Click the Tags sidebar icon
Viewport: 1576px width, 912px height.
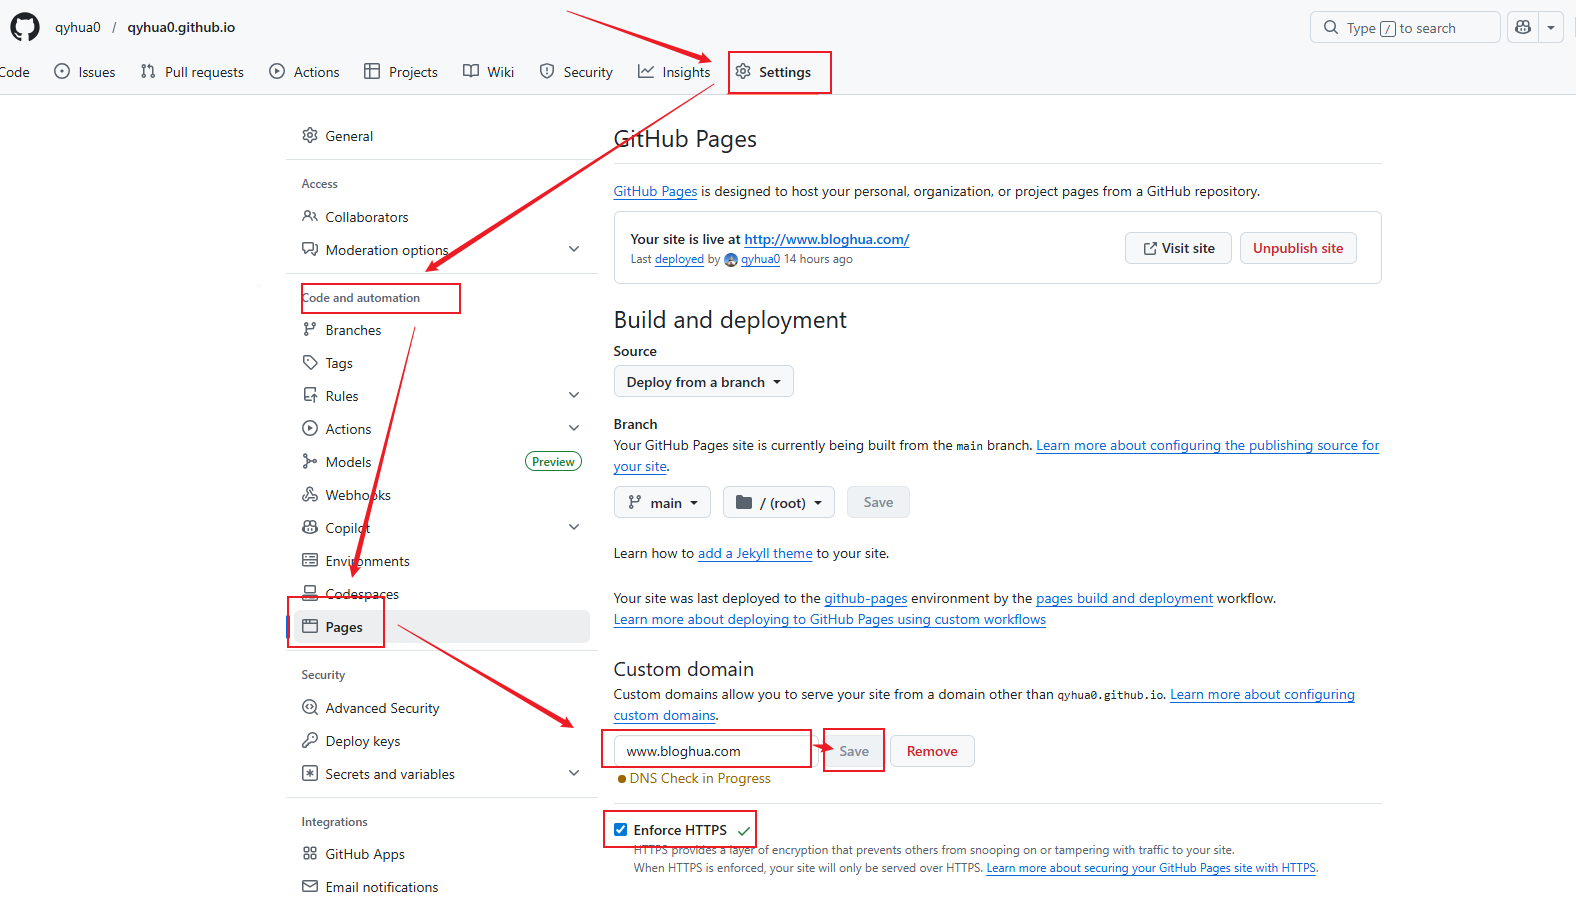[310, 363]
